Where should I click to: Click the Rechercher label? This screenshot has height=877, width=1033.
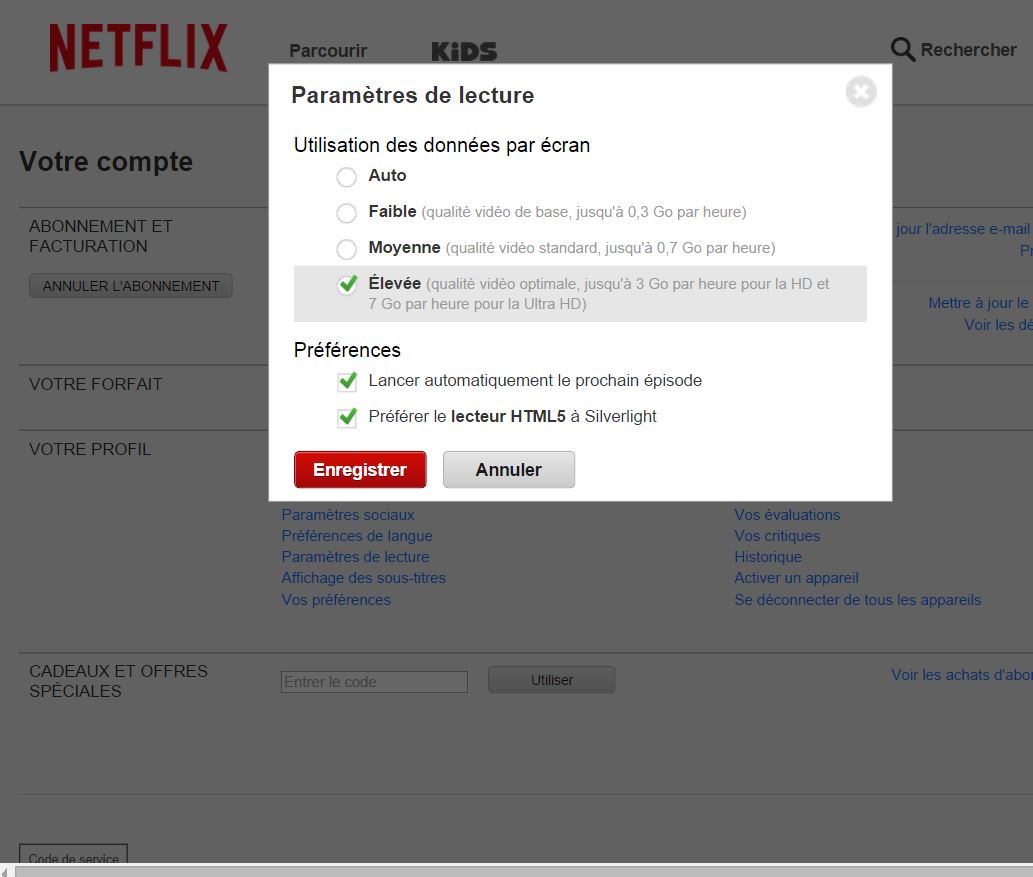[968, 50]
